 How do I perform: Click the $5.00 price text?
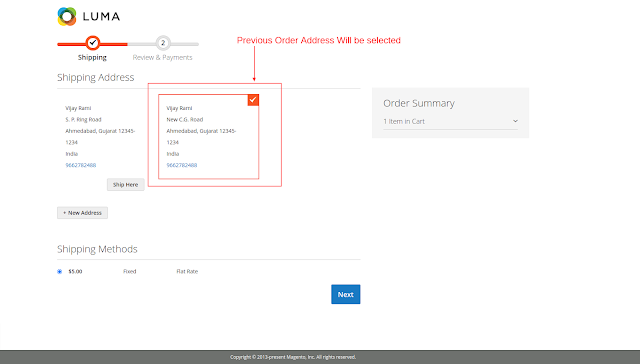pos(76,271)
